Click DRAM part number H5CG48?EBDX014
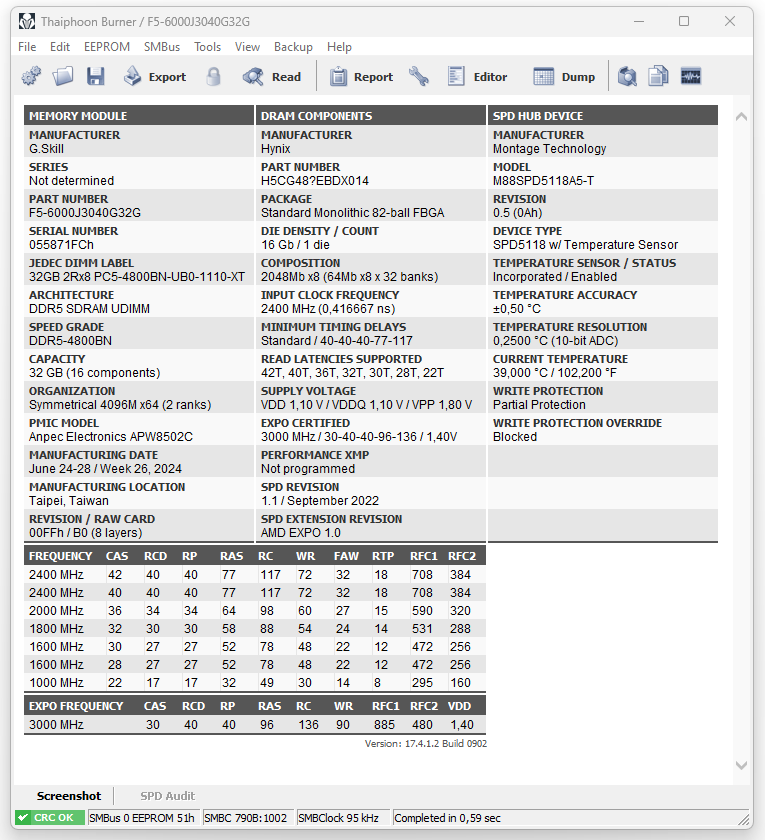This screenshot has height=840, width=765. (x=314, y=181)
